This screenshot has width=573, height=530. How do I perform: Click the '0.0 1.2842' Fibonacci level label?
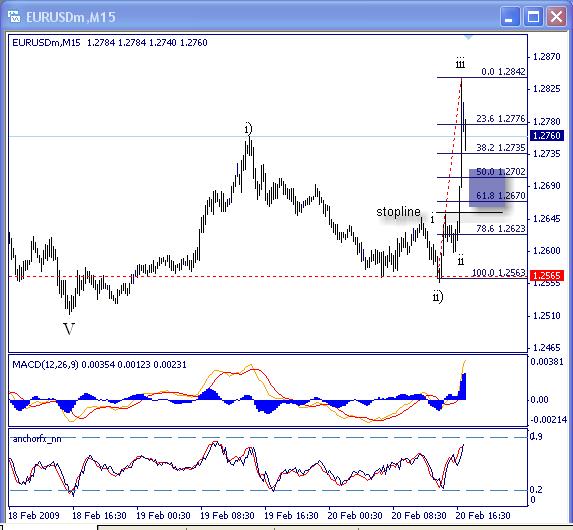[x=503, y=72]
